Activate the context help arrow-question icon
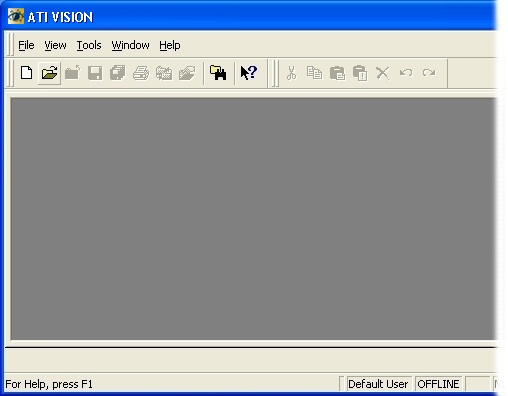The height and width of the screenshot is (396, 508). 249,73
